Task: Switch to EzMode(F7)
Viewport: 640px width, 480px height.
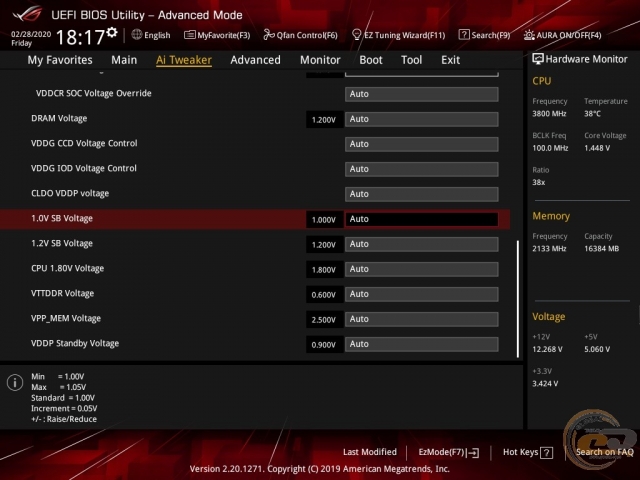Action: point(449,452)
